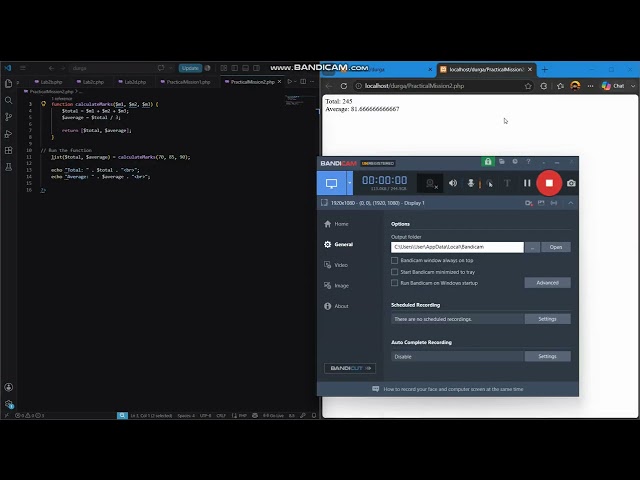The height and width of the screenshot is (480, 640).
Task: Toggle VS Code bottom panel layout
Action: click(245, 68)
